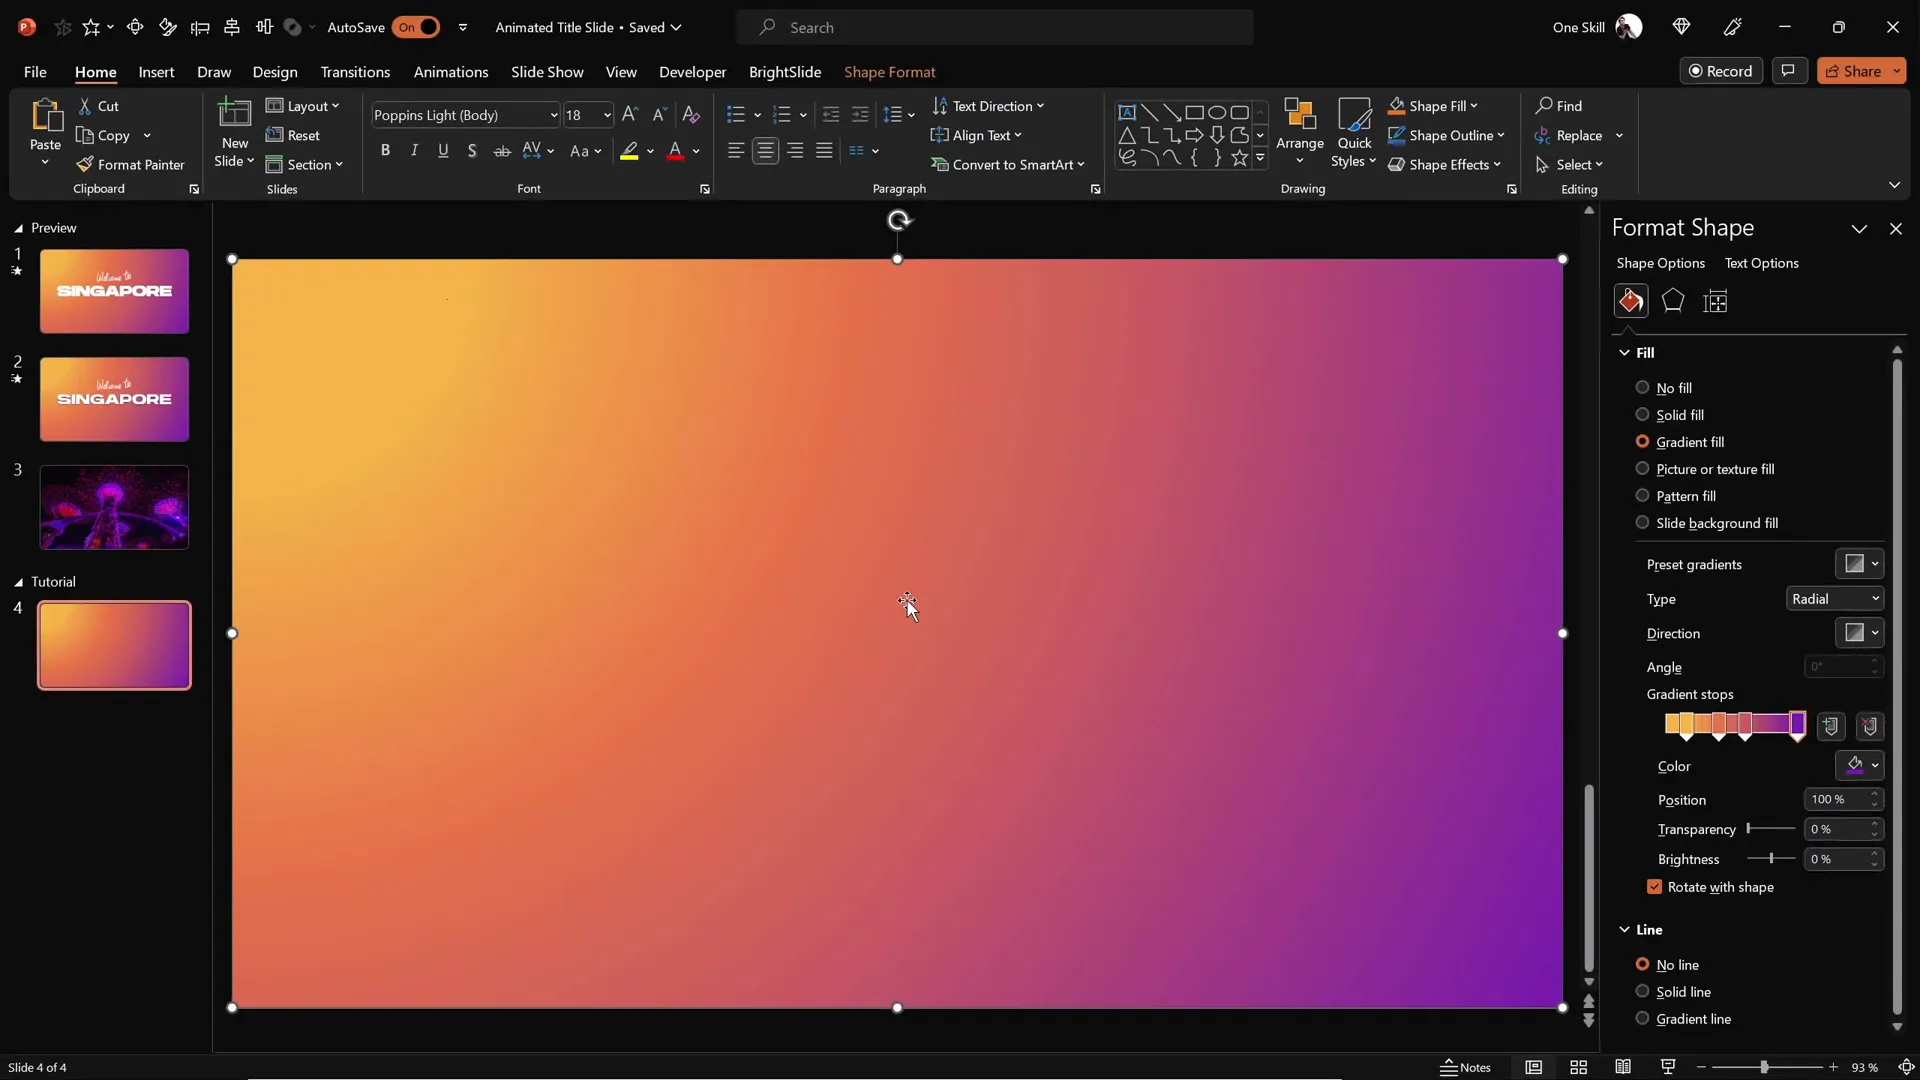Screen dimensions: 1920x1080
Task: Open the gradient Type dropdown showing Radial
Action: (1835, 598)
